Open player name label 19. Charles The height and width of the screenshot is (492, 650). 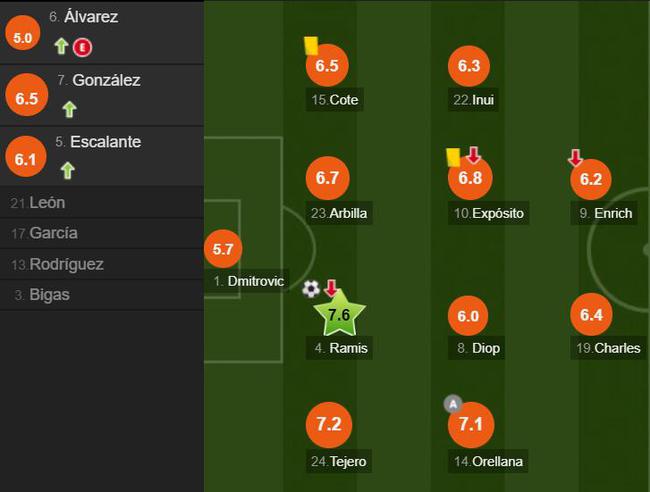608,348
